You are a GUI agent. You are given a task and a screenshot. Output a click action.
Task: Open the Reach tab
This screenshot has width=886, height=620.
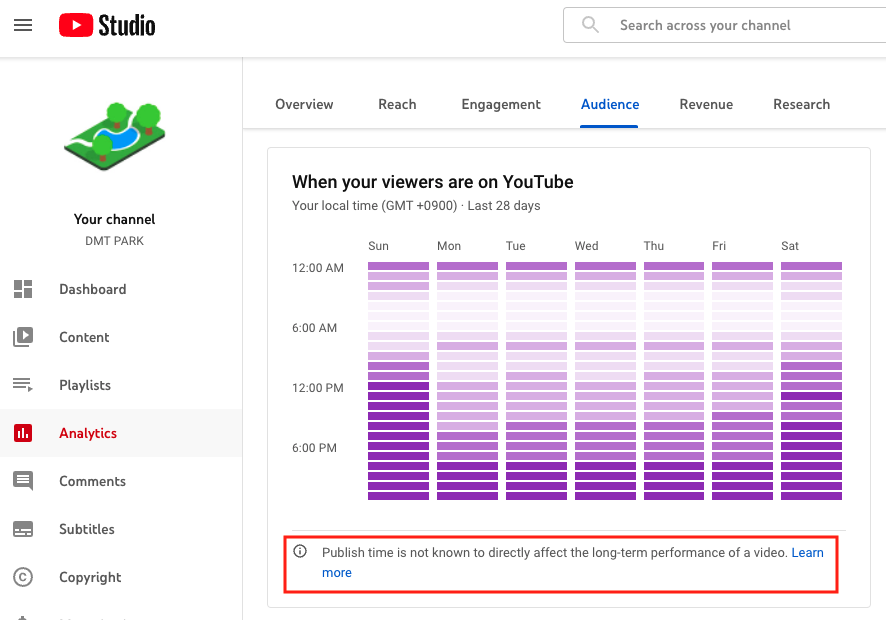click(x=397, y=104)
